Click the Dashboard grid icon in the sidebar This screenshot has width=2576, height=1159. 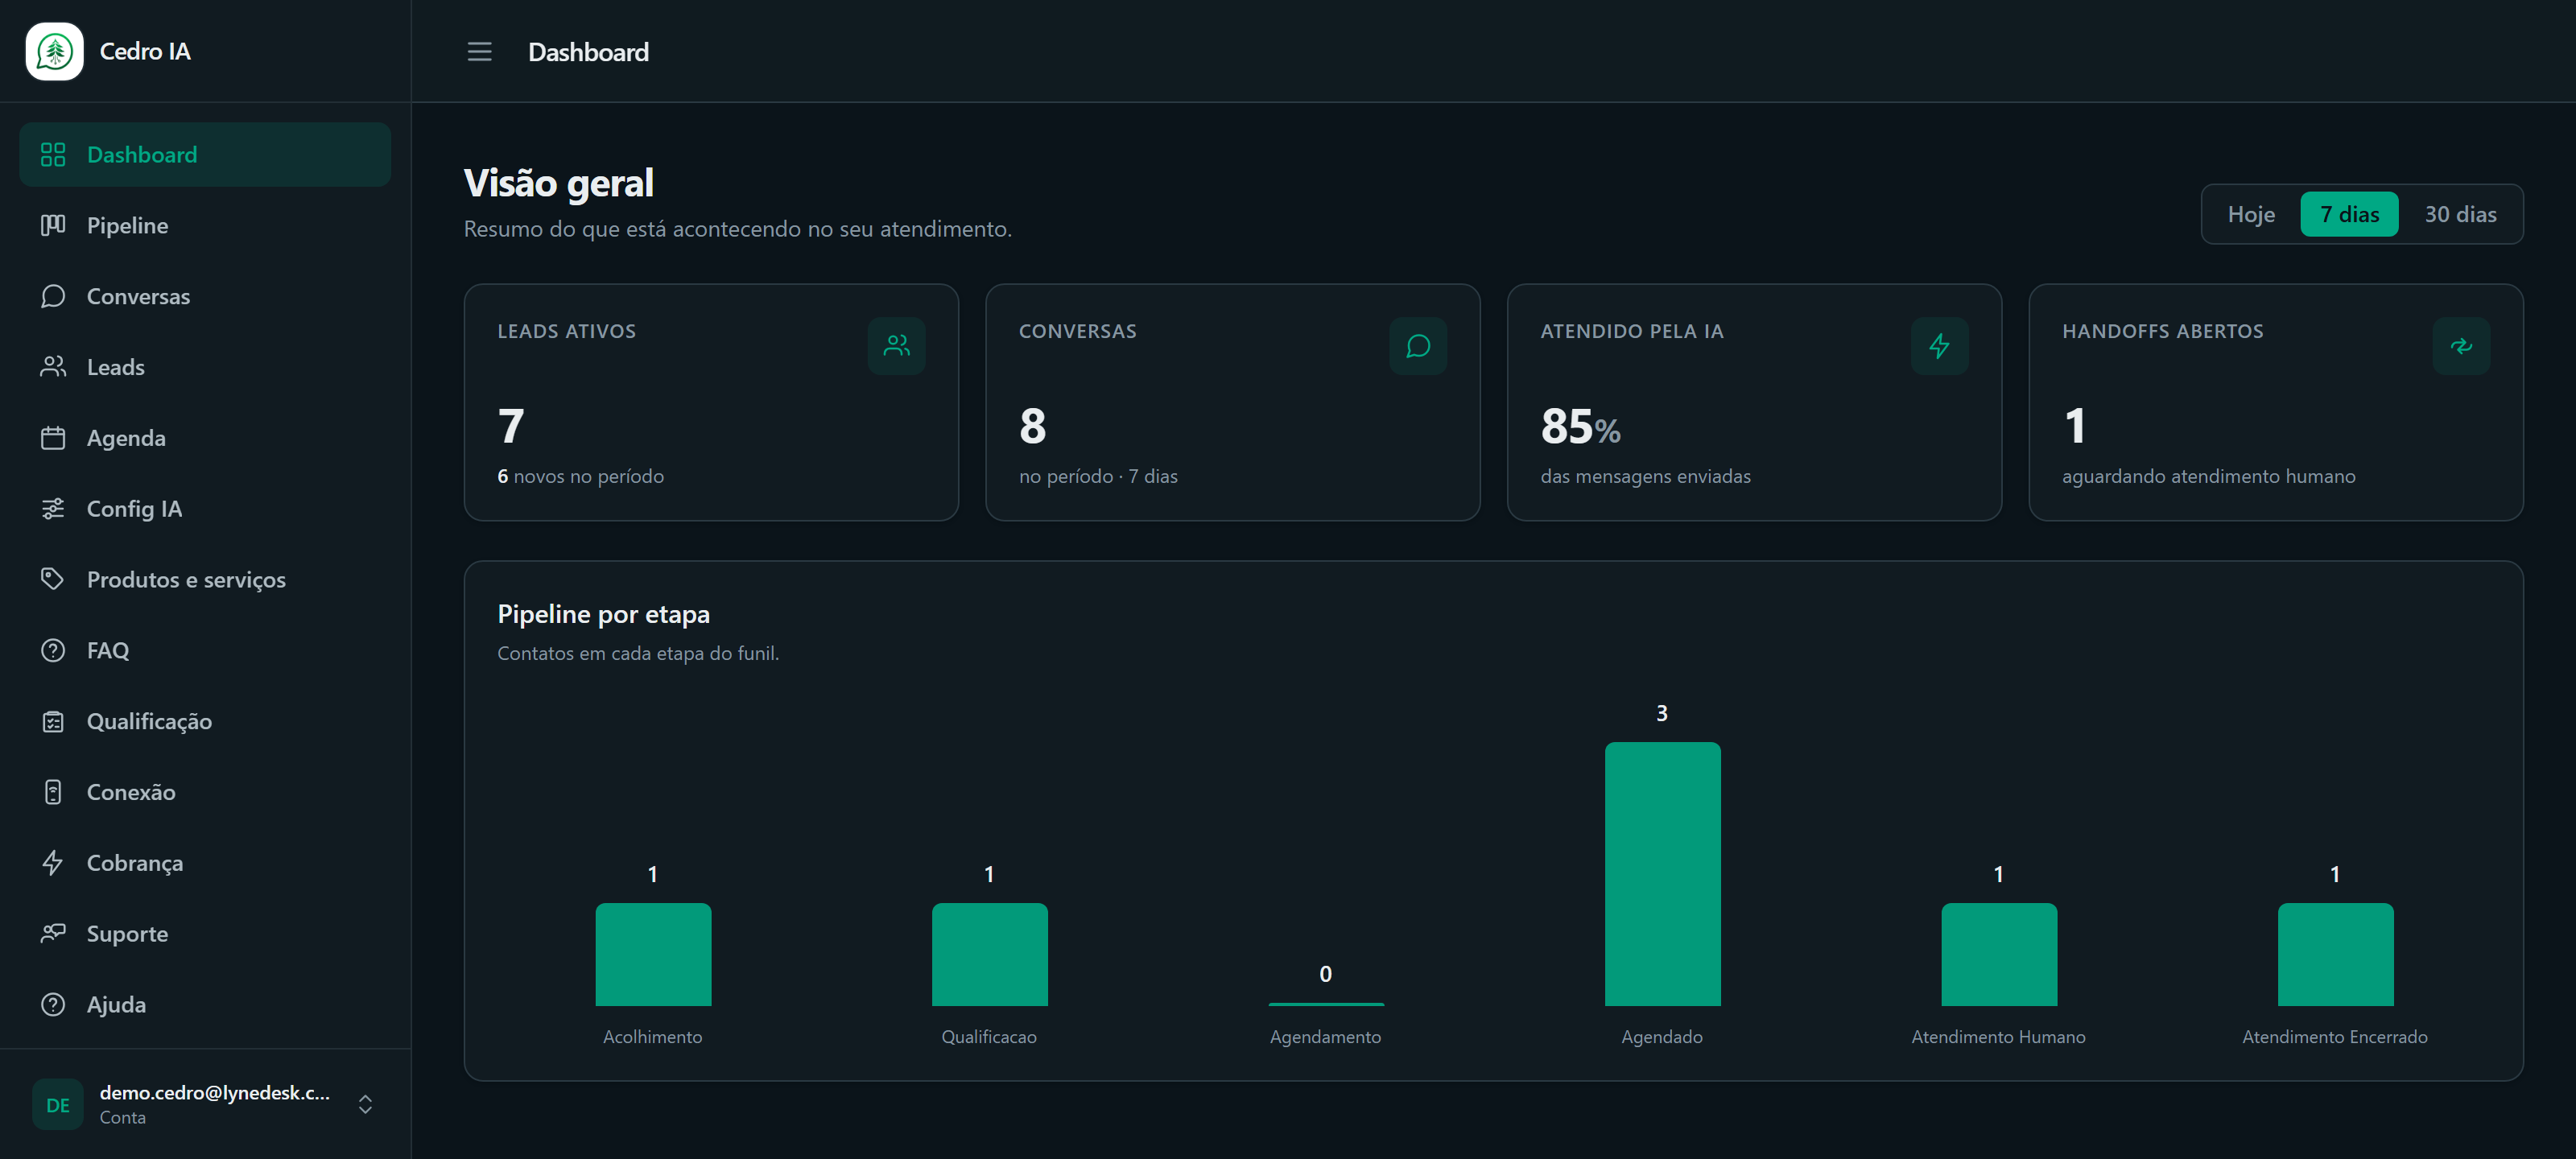click(53, 154)
